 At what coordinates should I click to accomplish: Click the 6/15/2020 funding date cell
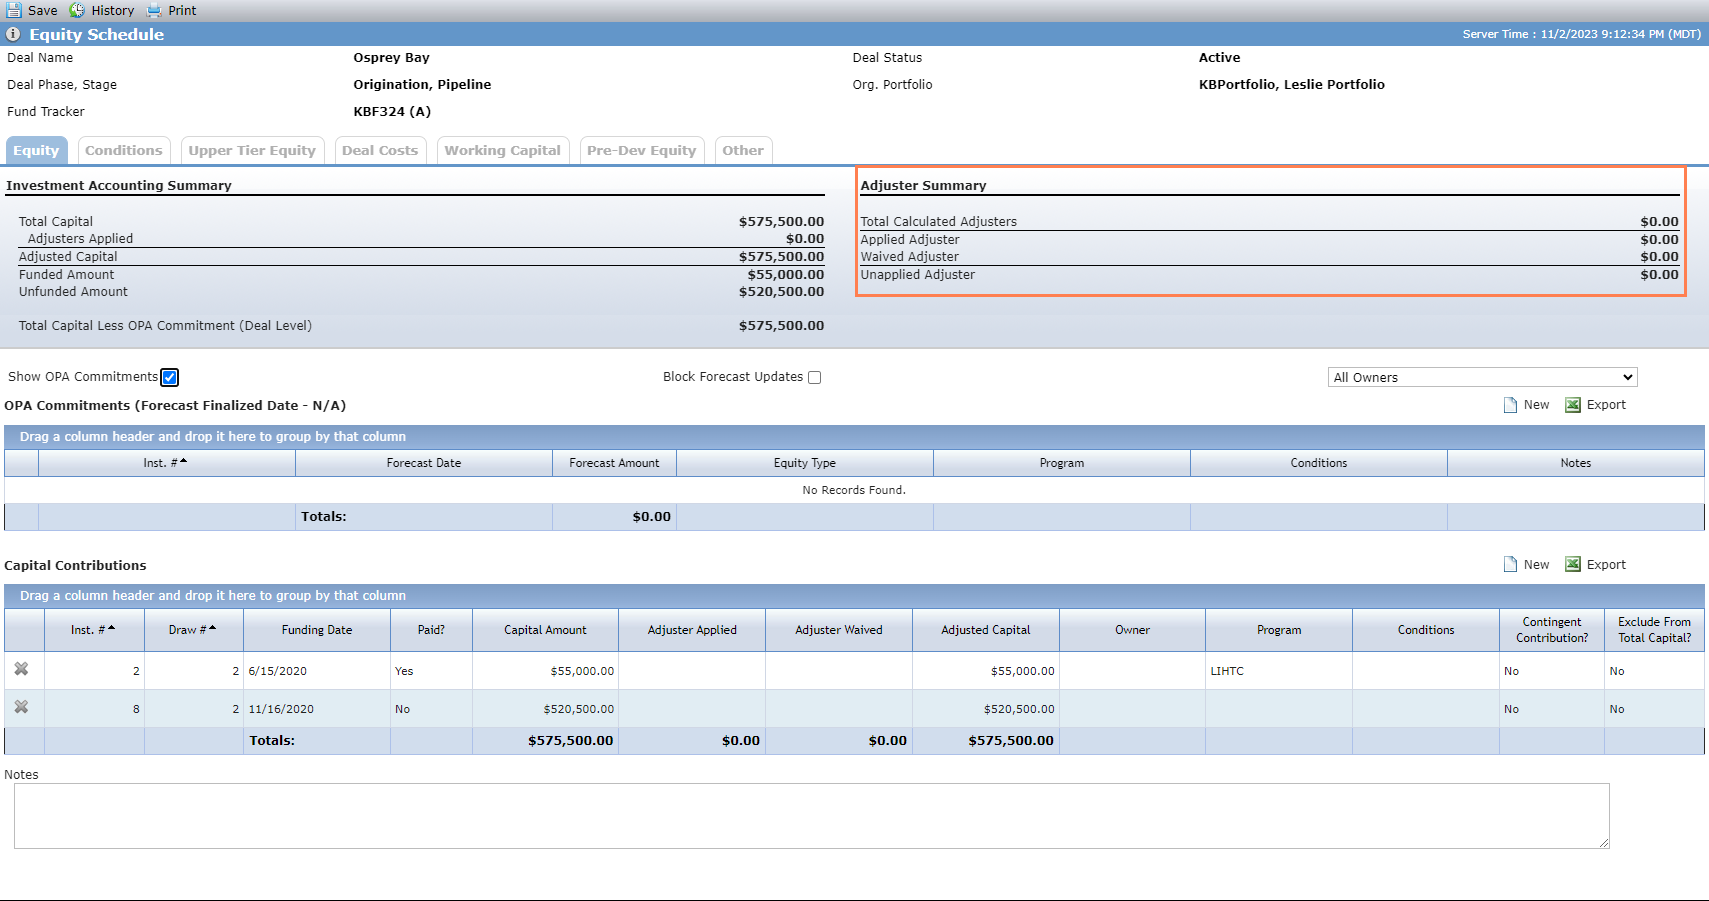coord(317,671)
